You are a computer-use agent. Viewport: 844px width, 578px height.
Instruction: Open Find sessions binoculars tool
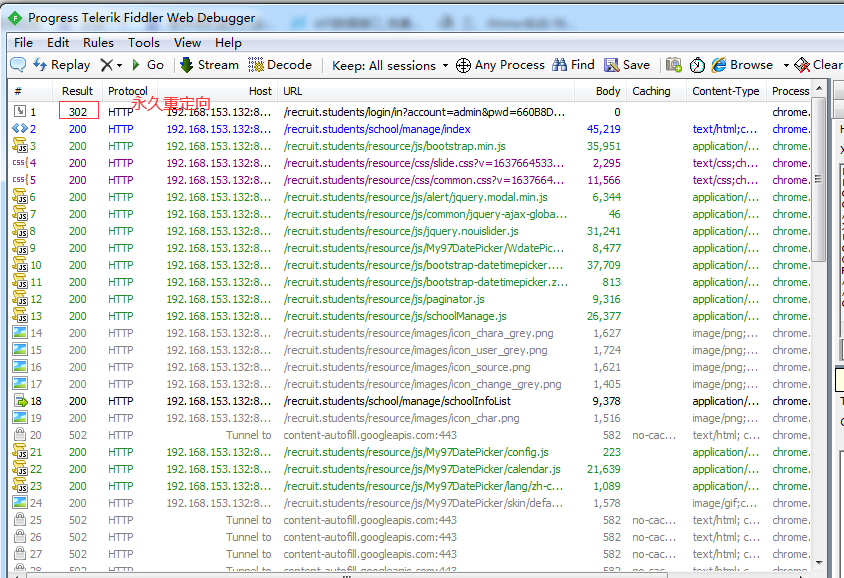pos(573,65)
